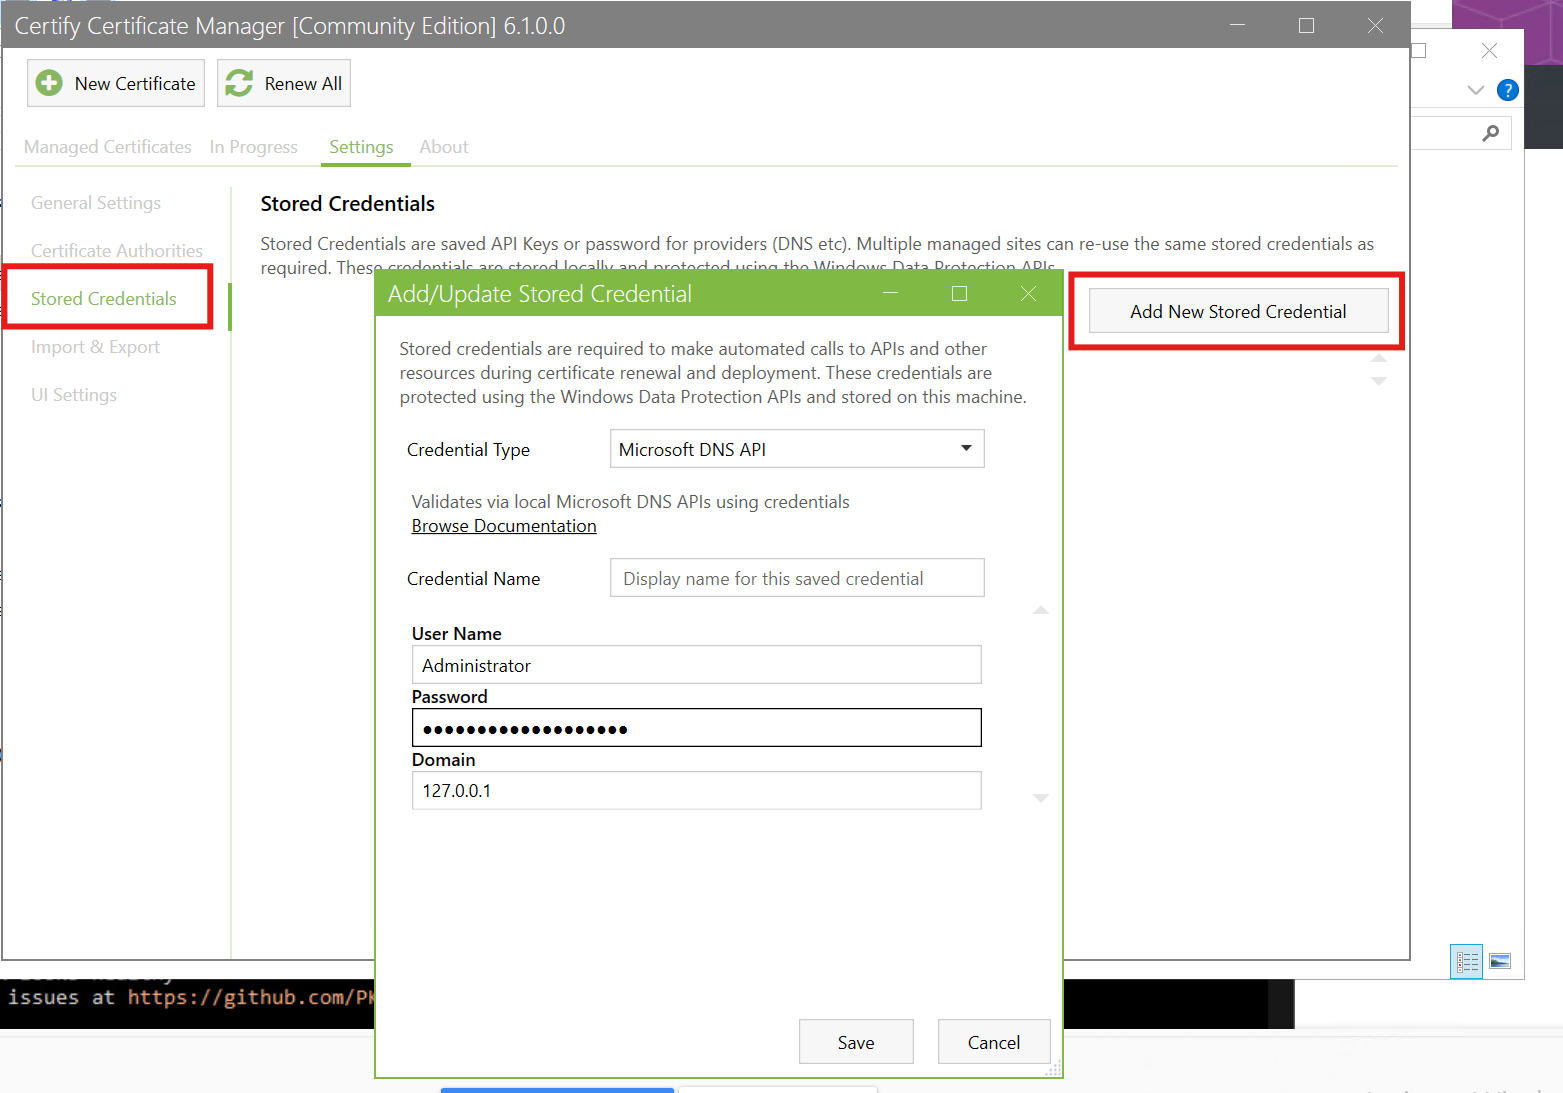Switch to large icons view in background window
Viewport: 1563px width, 1093px height.
click(1500, 961)
